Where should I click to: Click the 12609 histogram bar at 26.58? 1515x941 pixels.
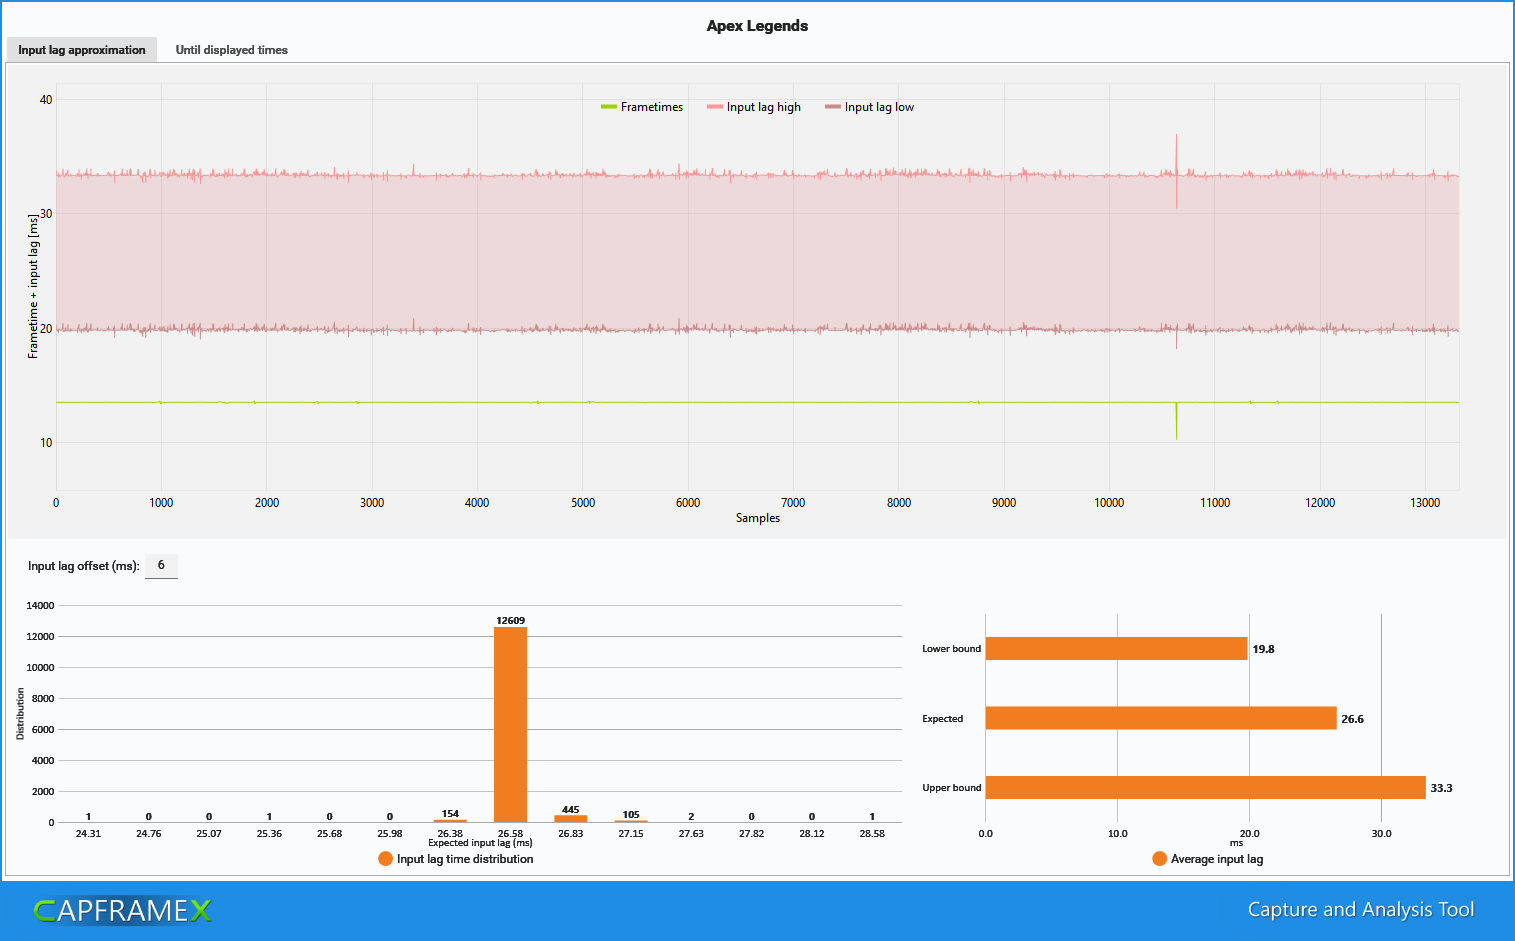pos(510,724)
